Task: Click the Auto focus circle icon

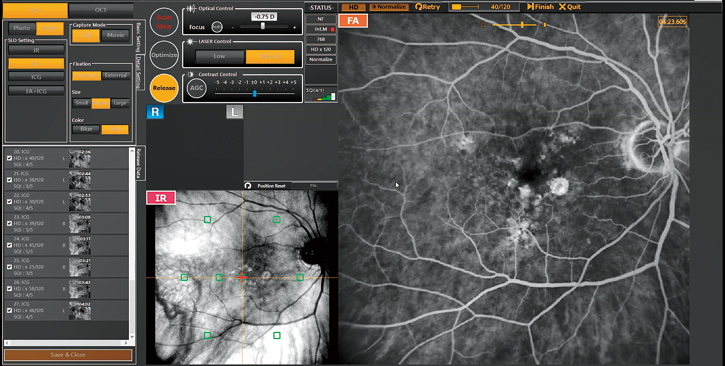Action: pyautogui.click(x=217, y=27)
